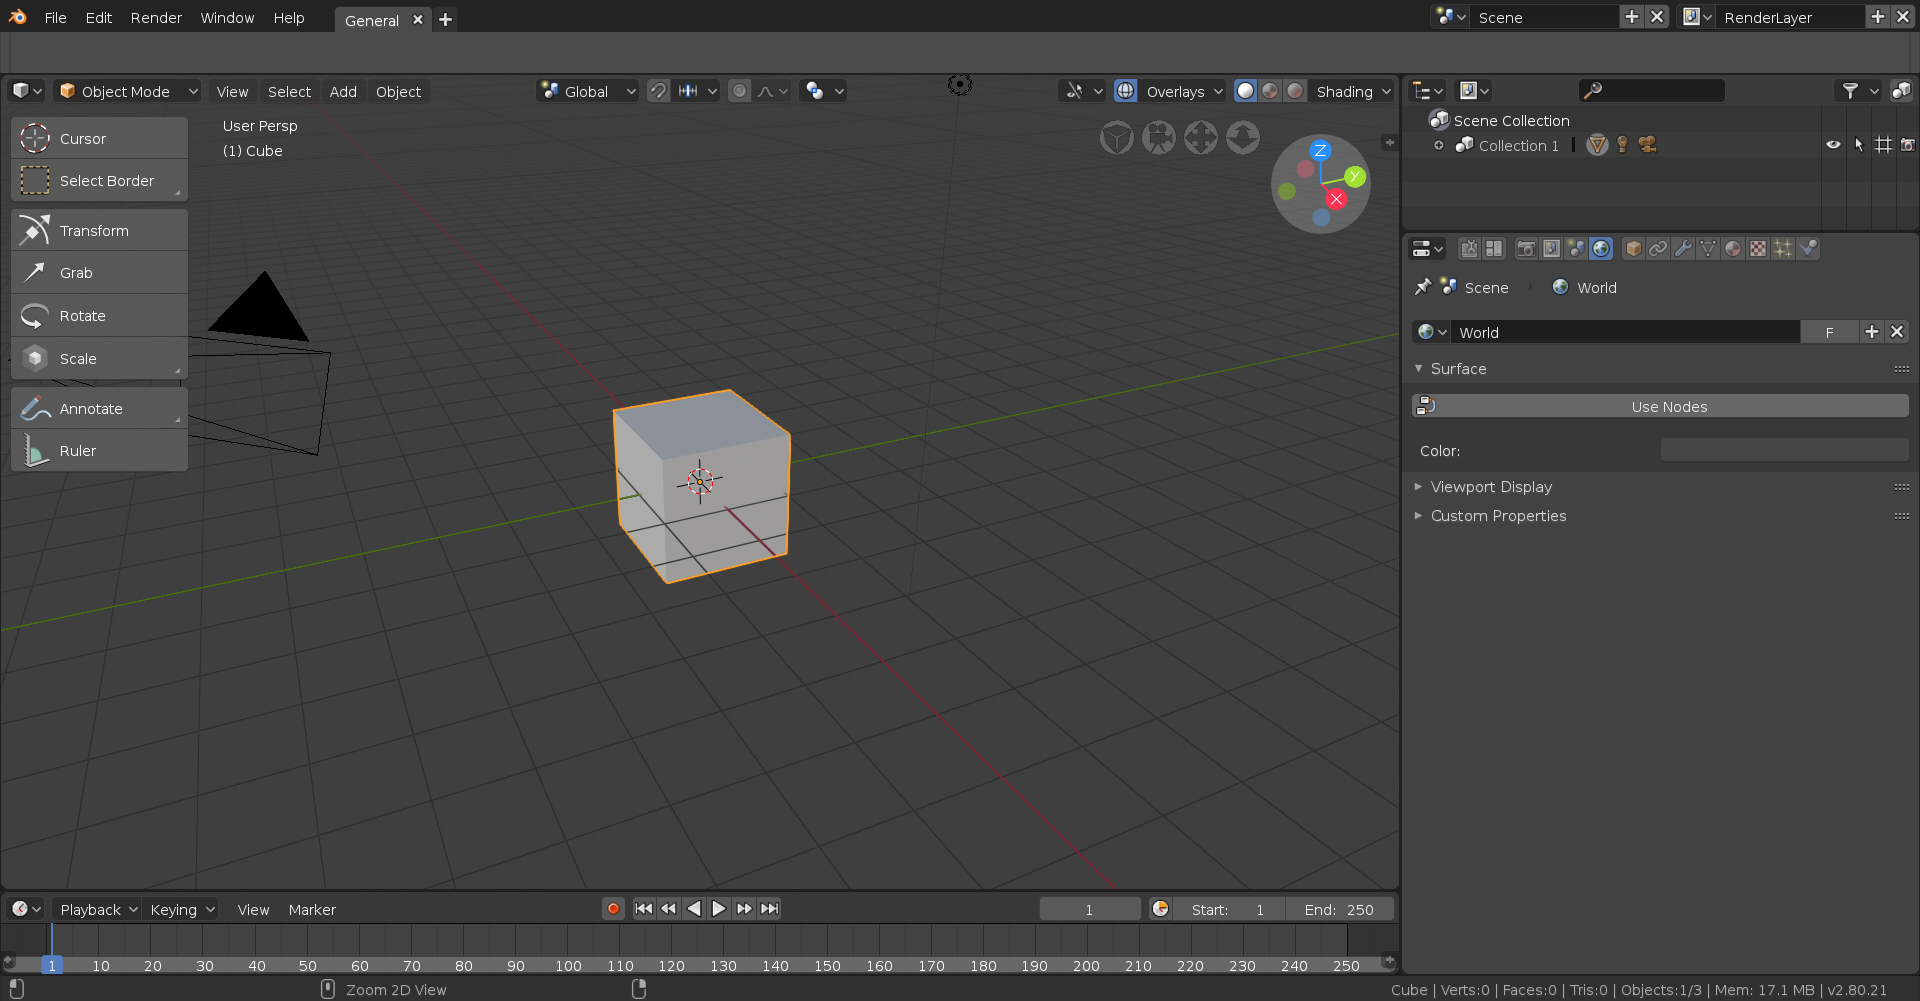Click the camera view viewport icon

[1159, 138]
